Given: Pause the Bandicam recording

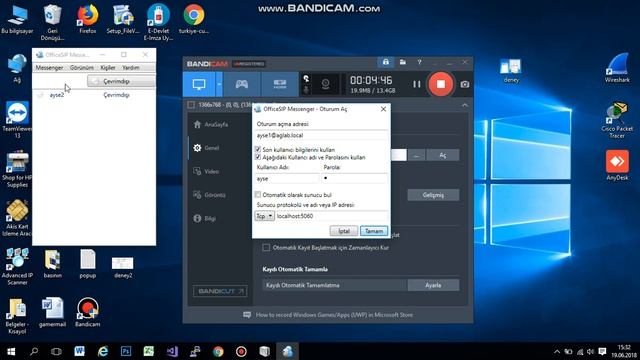Looking at the screenshot, I should (416, 84).
